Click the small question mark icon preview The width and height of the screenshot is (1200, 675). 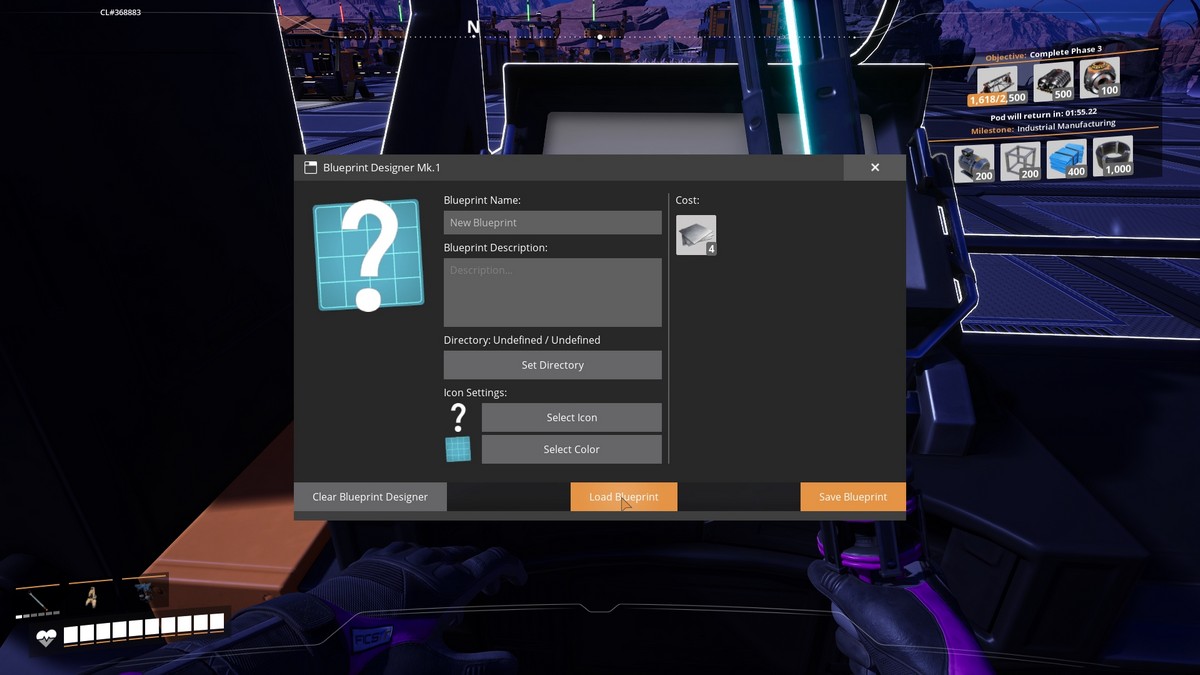coord(458,418)
